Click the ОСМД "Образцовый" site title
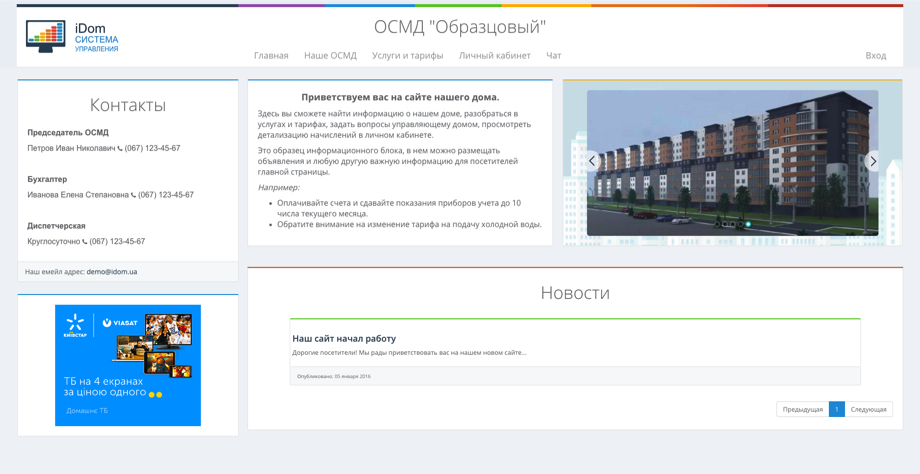Image resolution: width=920 pixels, height=474 pixels. click(x=460, y=27)
